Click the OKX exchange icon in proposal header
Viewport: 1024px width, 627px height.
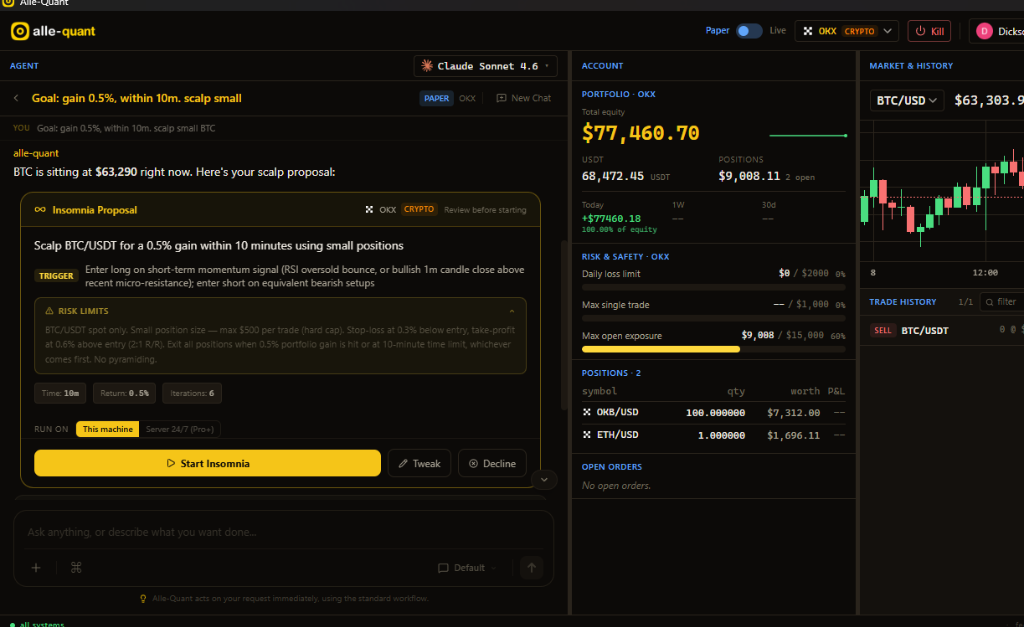pos(369,210)
